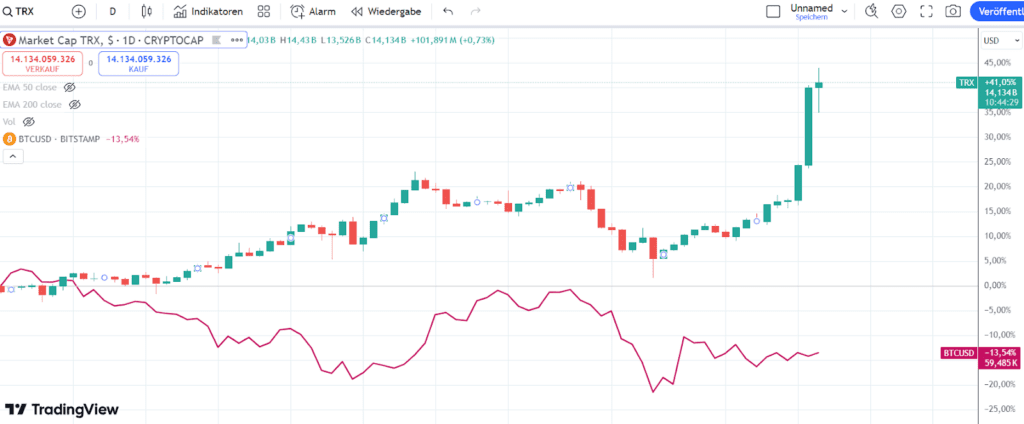Click the 20,00% axis label
This screenshot has width=1024, height=424.
pyautogui.click(x=999, y=186)
